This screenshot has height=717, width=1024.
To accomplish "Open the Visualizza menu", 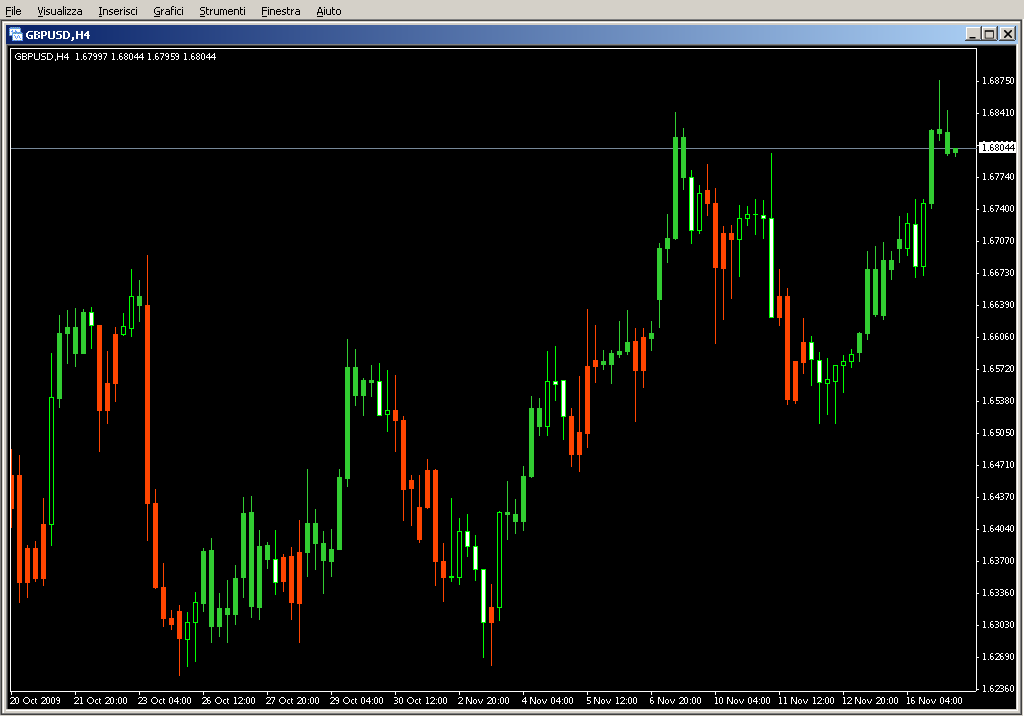I will pyautogui.click(x=59, y=11).
